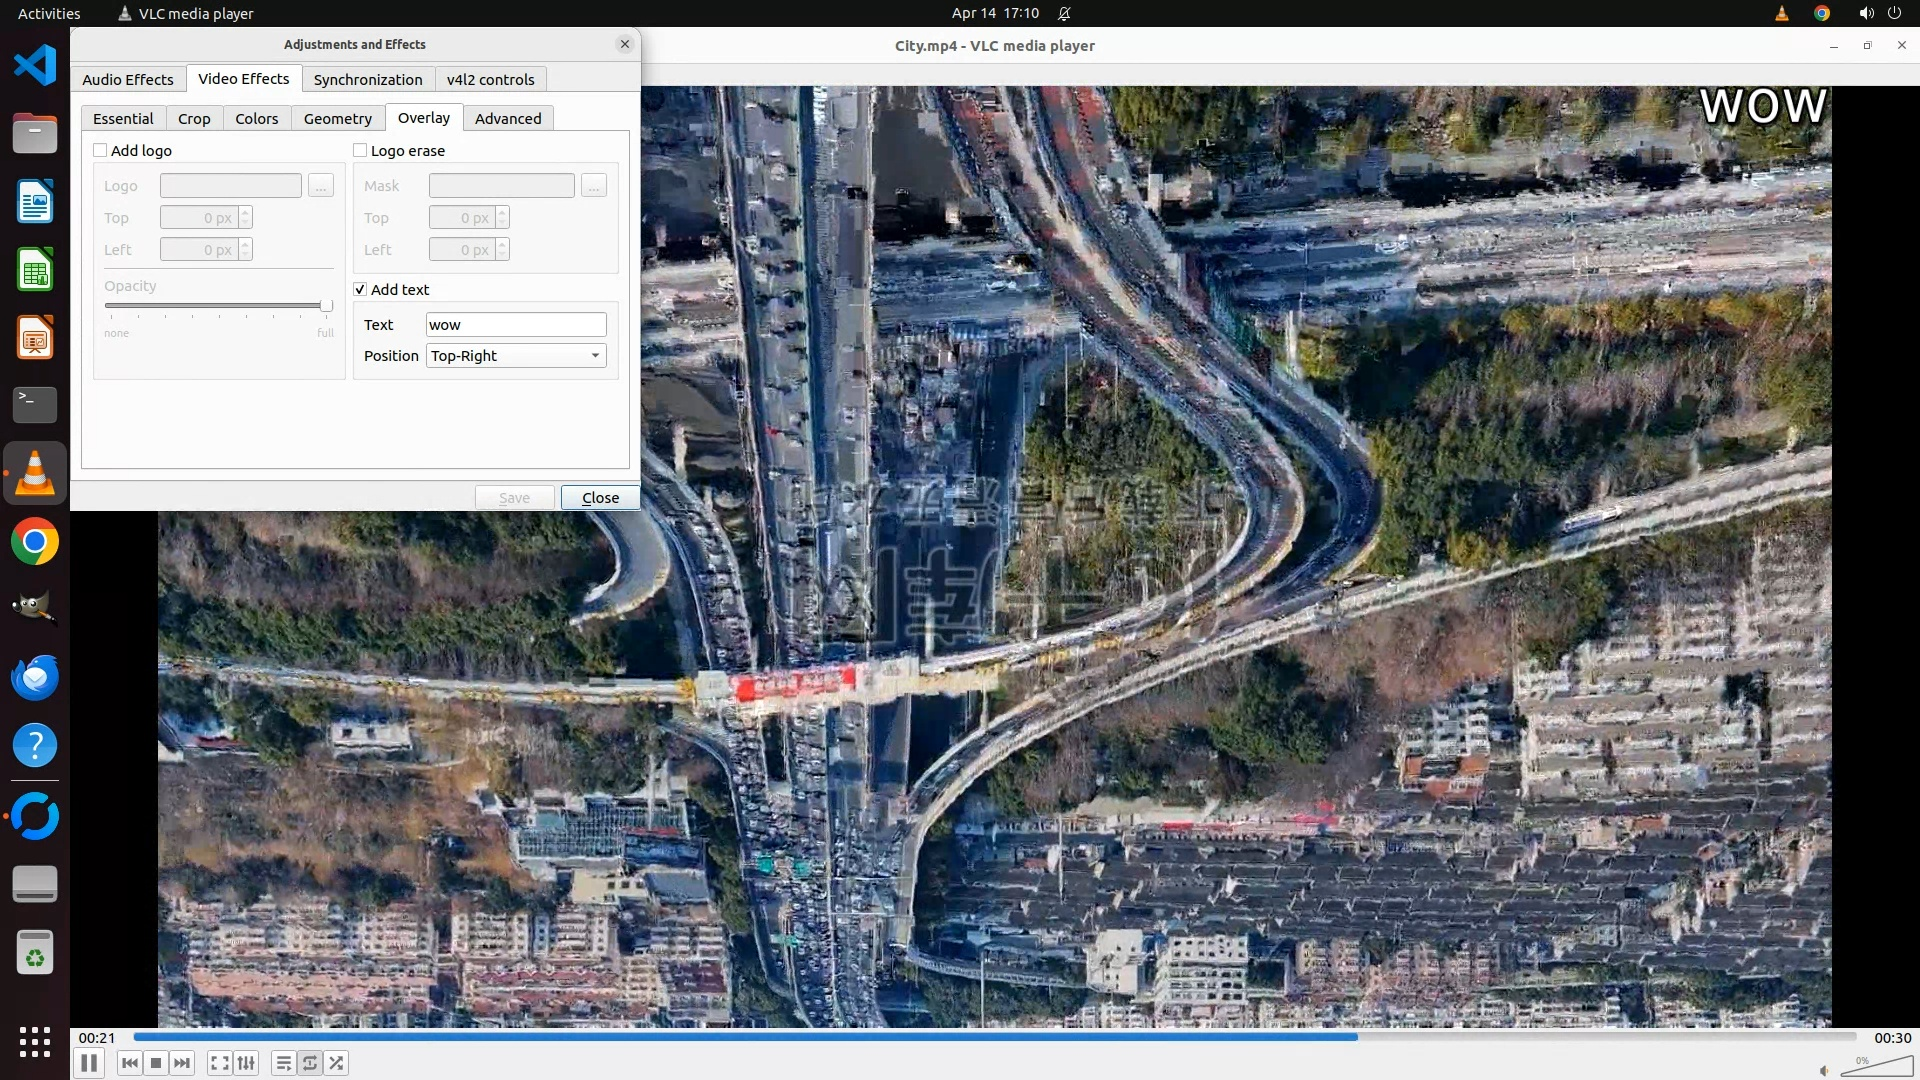The height and width of the screenshot is (1080, 1920).
Task: Toggle fullscreen video mode
Action: tap(220, 1063)
